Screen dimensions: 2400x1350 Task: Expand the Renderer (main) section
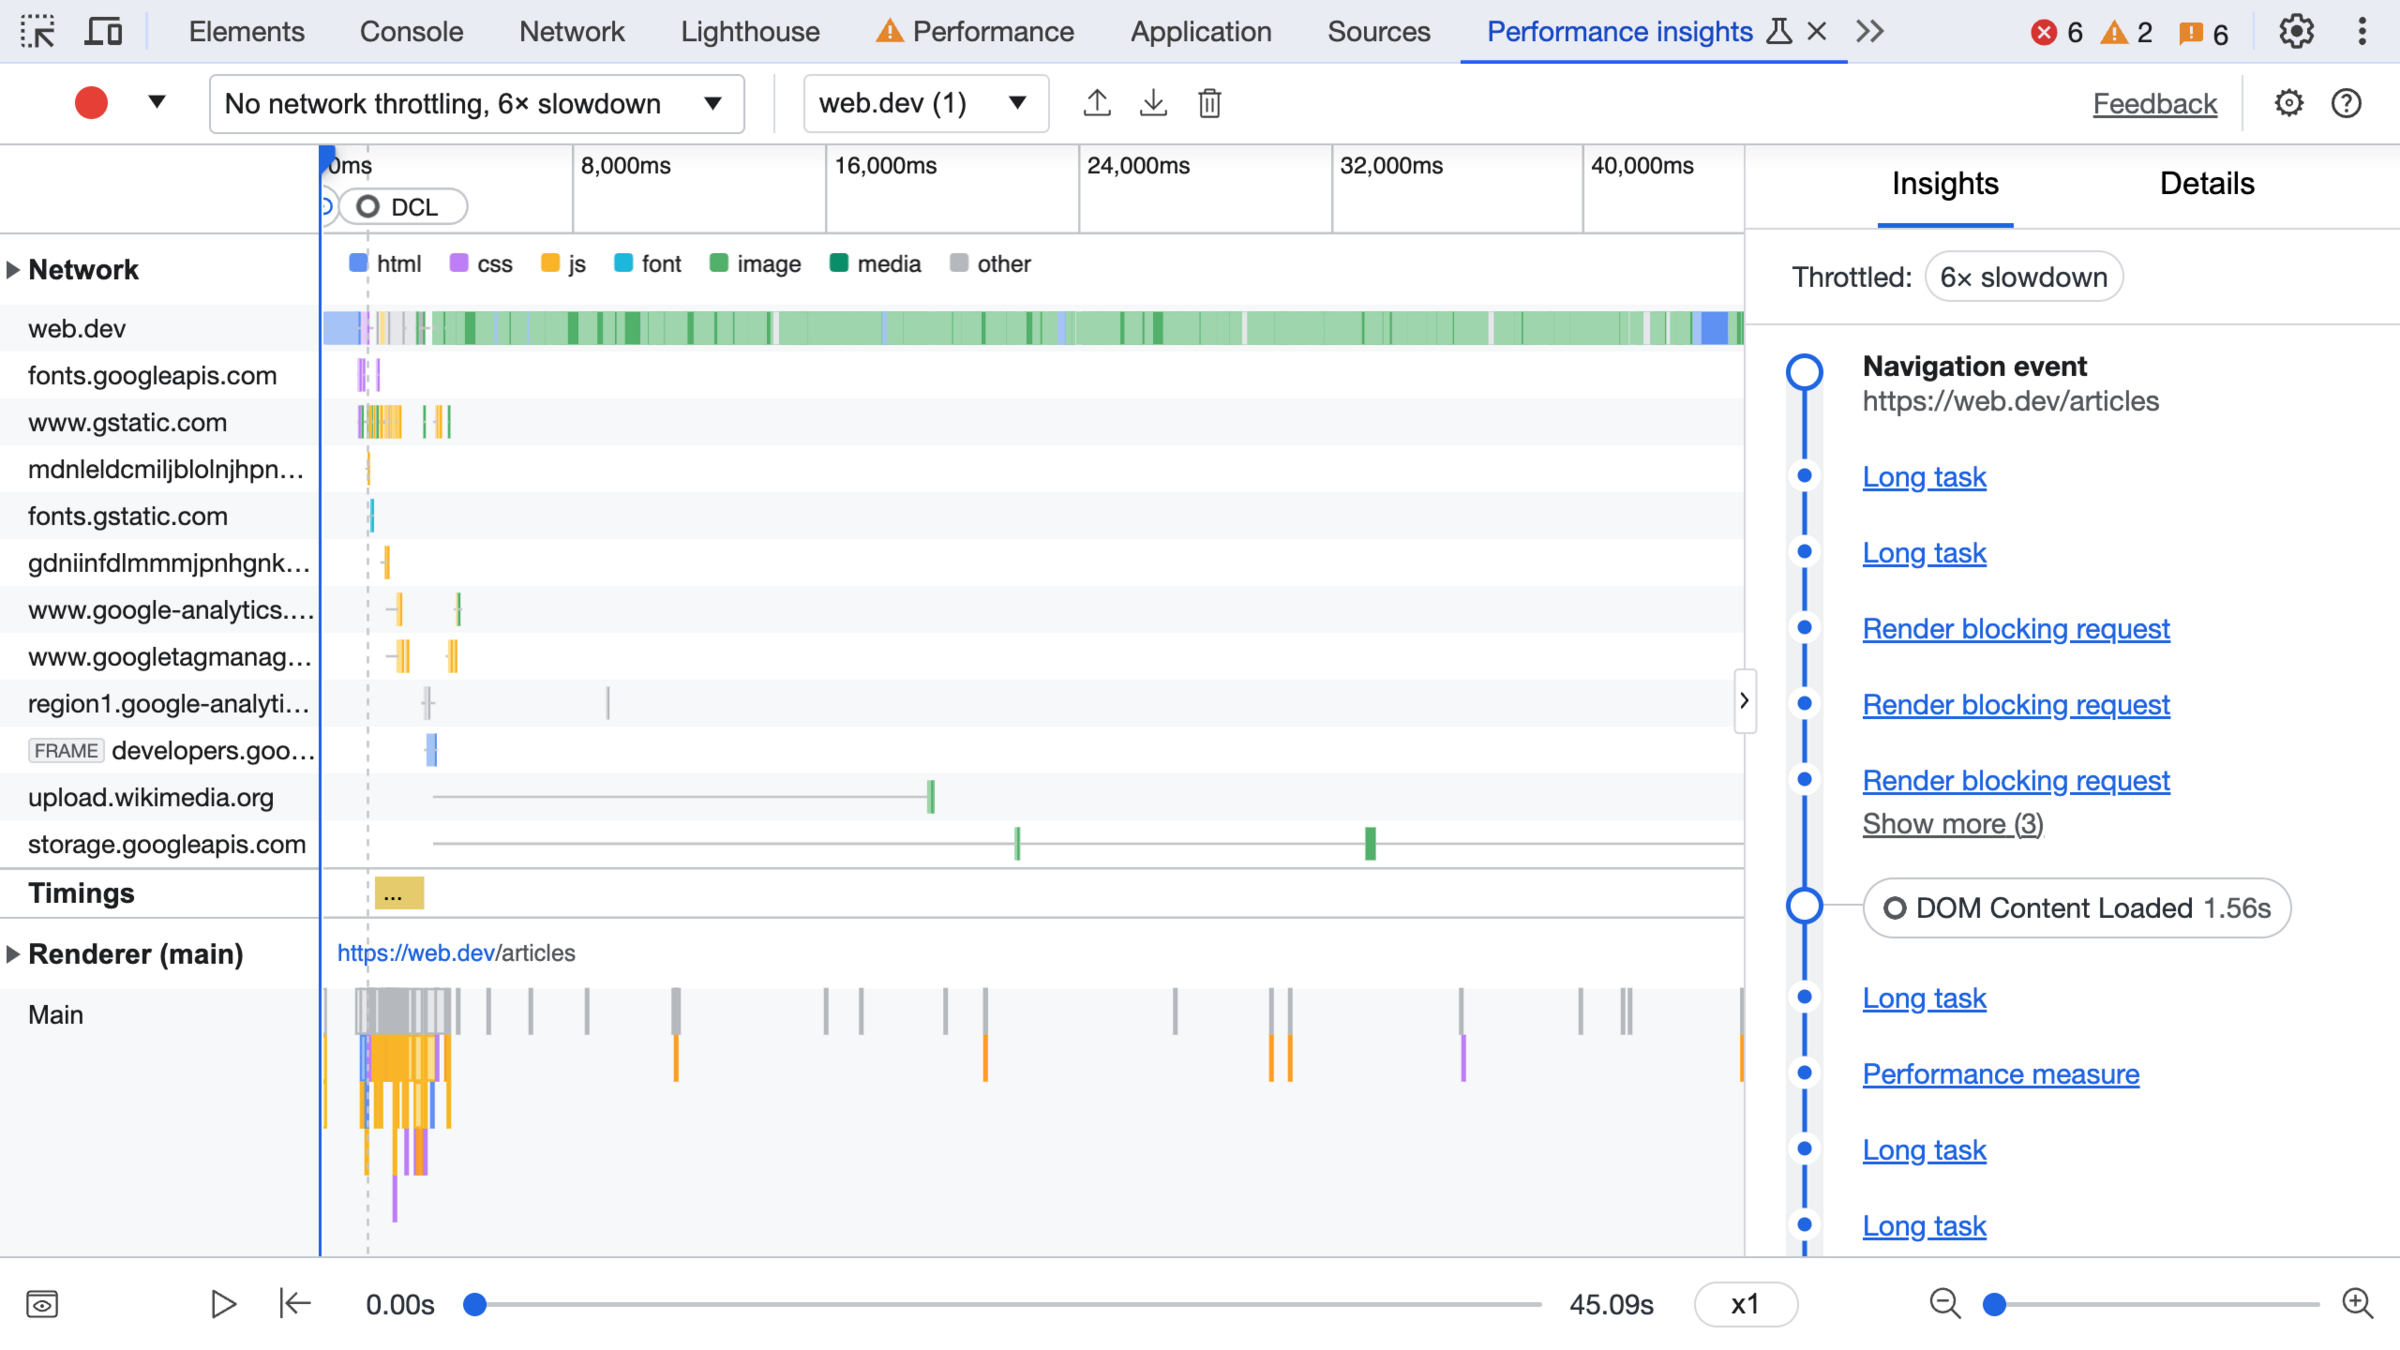point(13,954)
